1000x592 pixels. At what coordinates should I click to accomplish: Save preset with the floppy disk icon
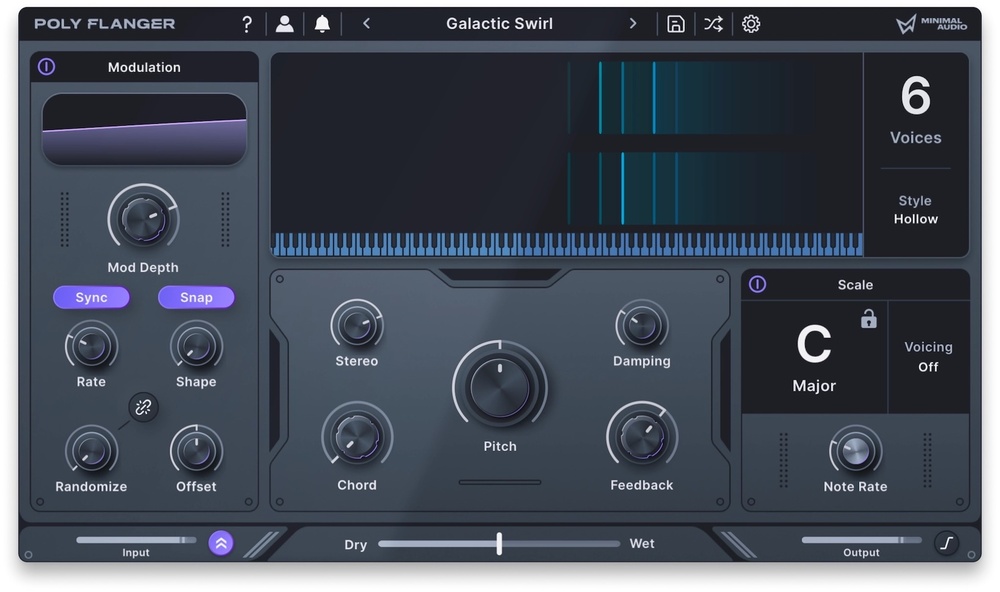pyautogui.click(x=676, y=24)
